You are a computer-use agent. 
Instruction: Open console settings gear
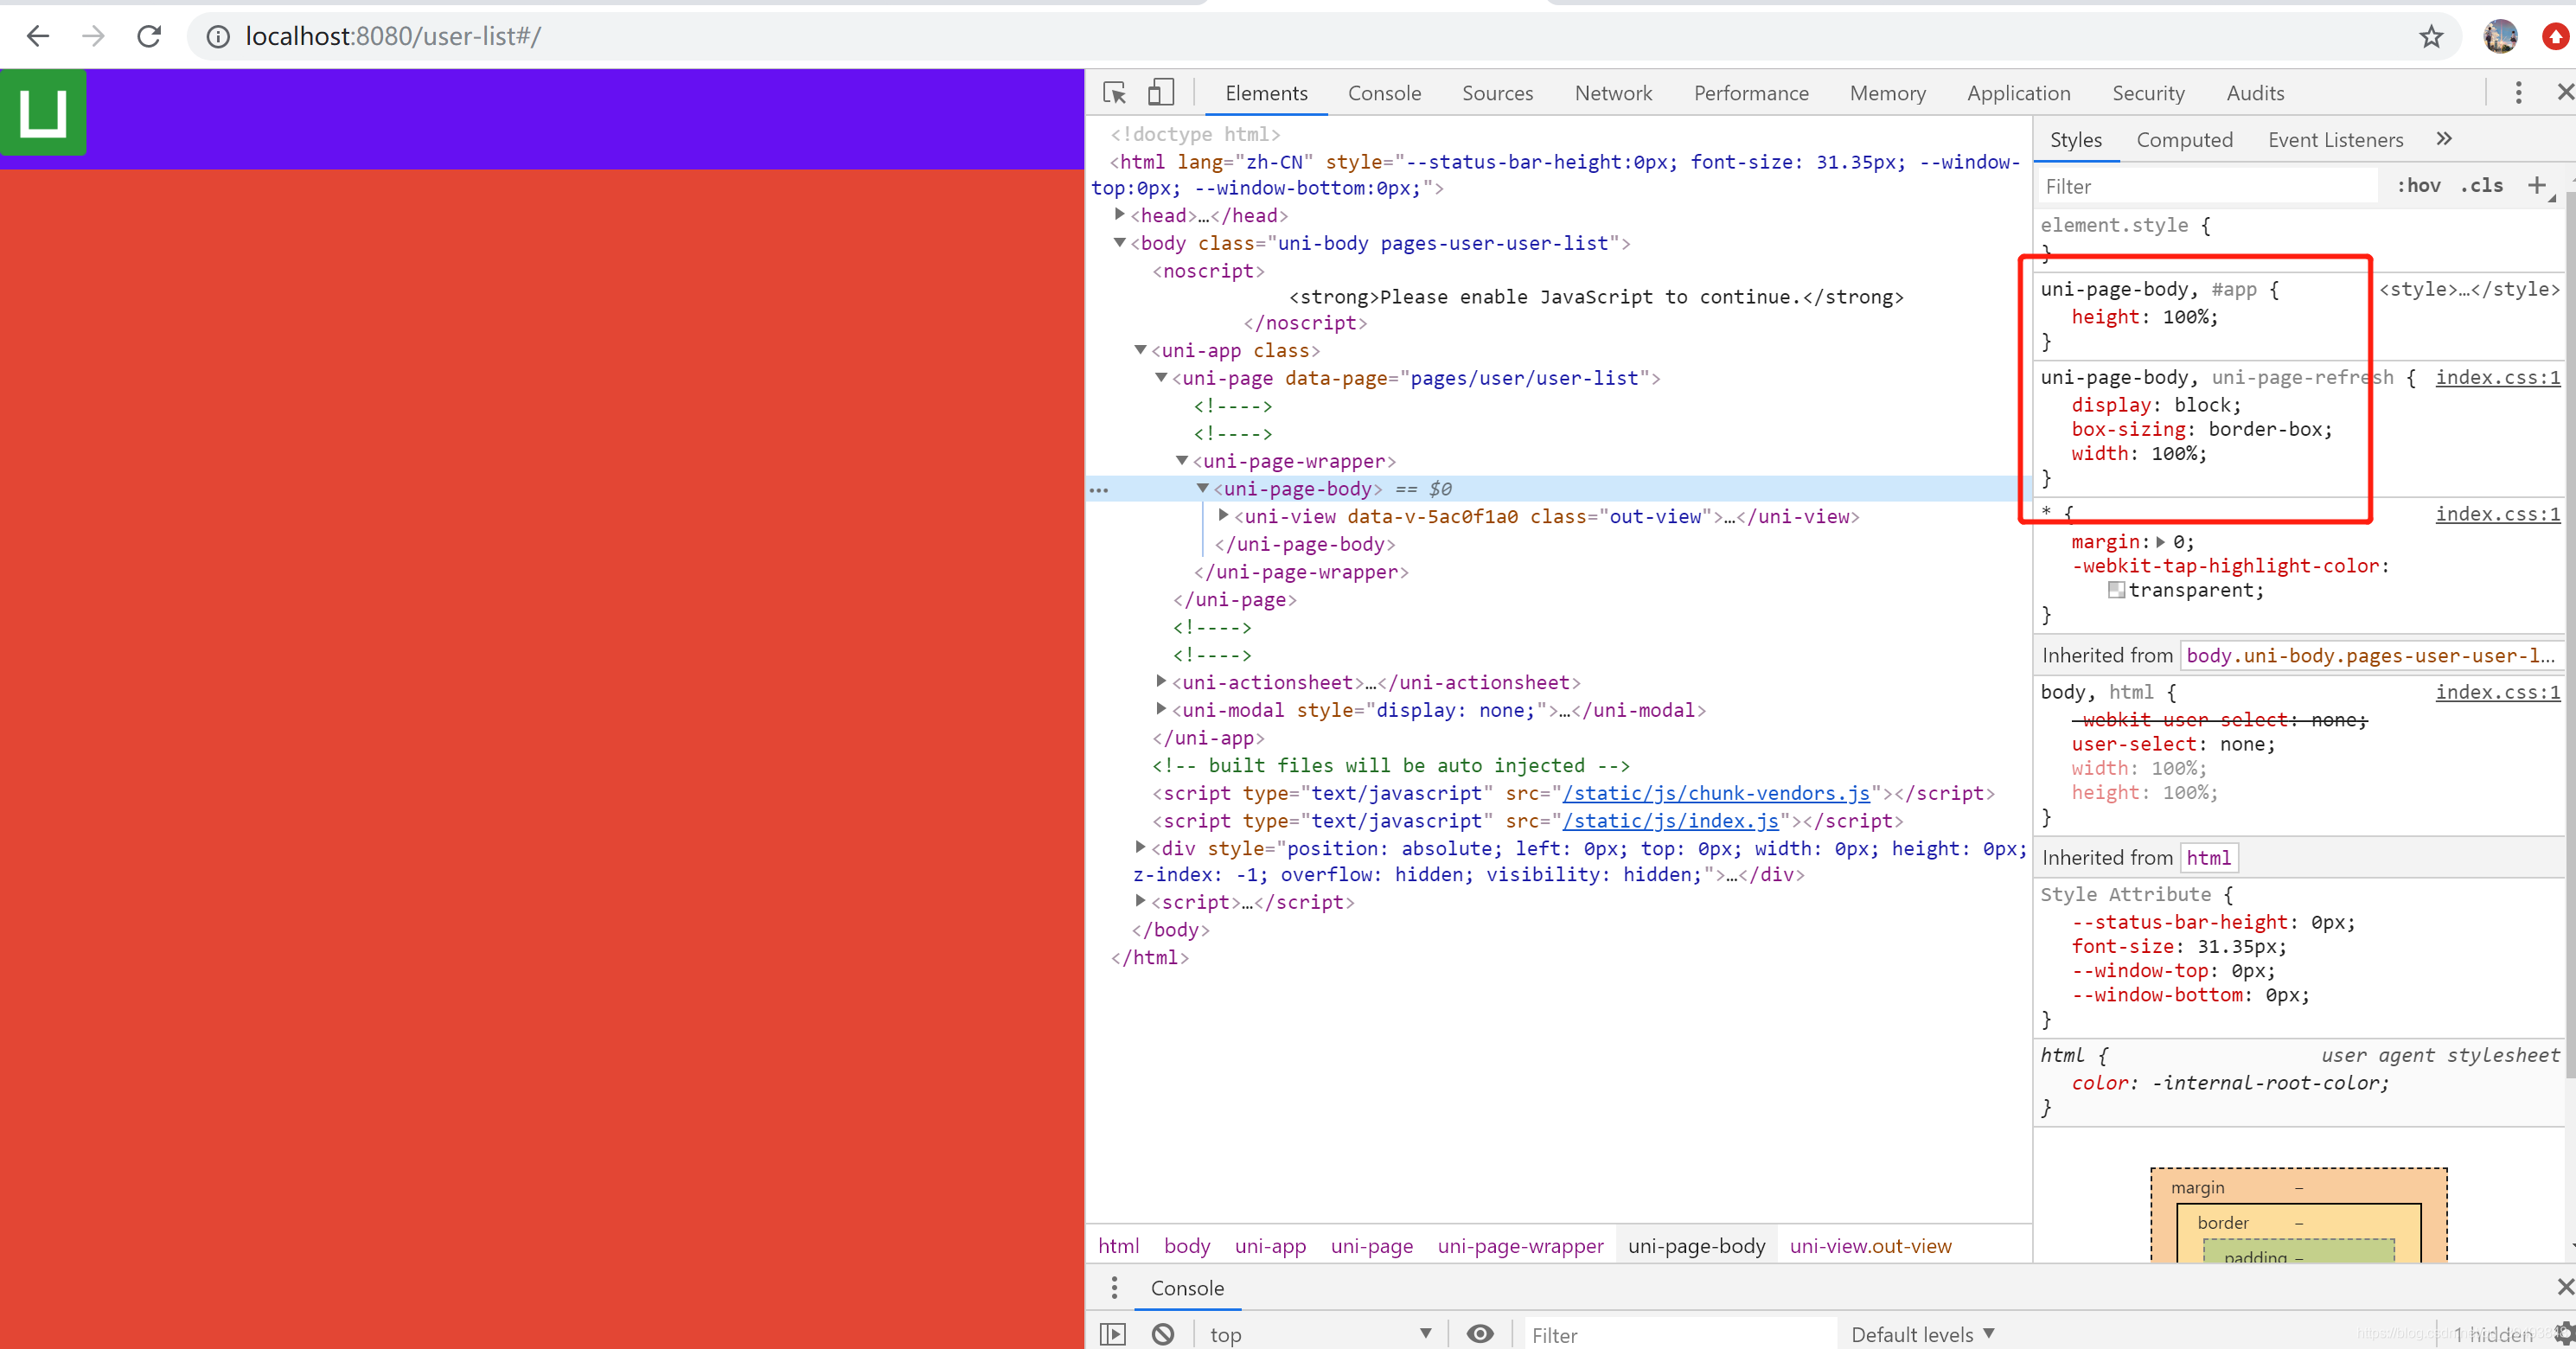click(x=2565, y=1334)
